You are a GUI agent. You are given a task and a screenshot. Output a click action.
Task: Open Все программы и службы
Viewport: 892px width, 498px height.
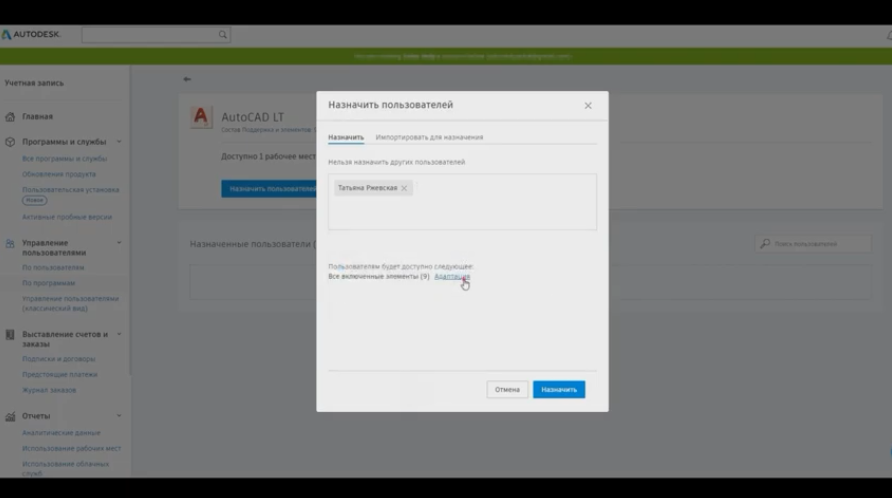(x=64, y=159)
